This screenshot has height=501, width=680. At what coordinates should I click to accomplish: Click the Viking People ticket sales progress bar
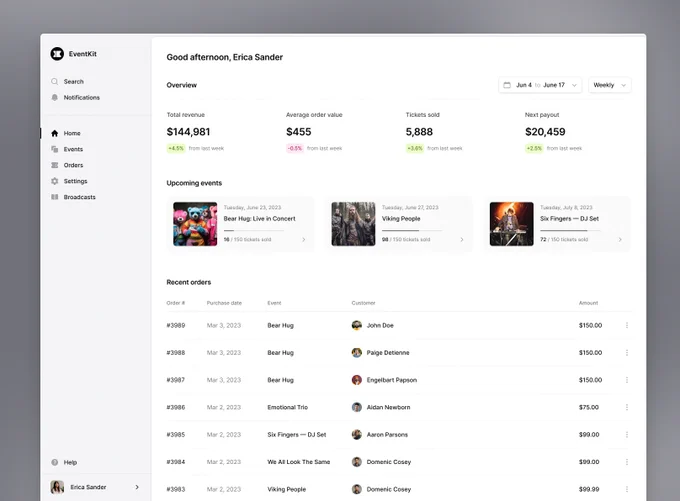(412, 230)
